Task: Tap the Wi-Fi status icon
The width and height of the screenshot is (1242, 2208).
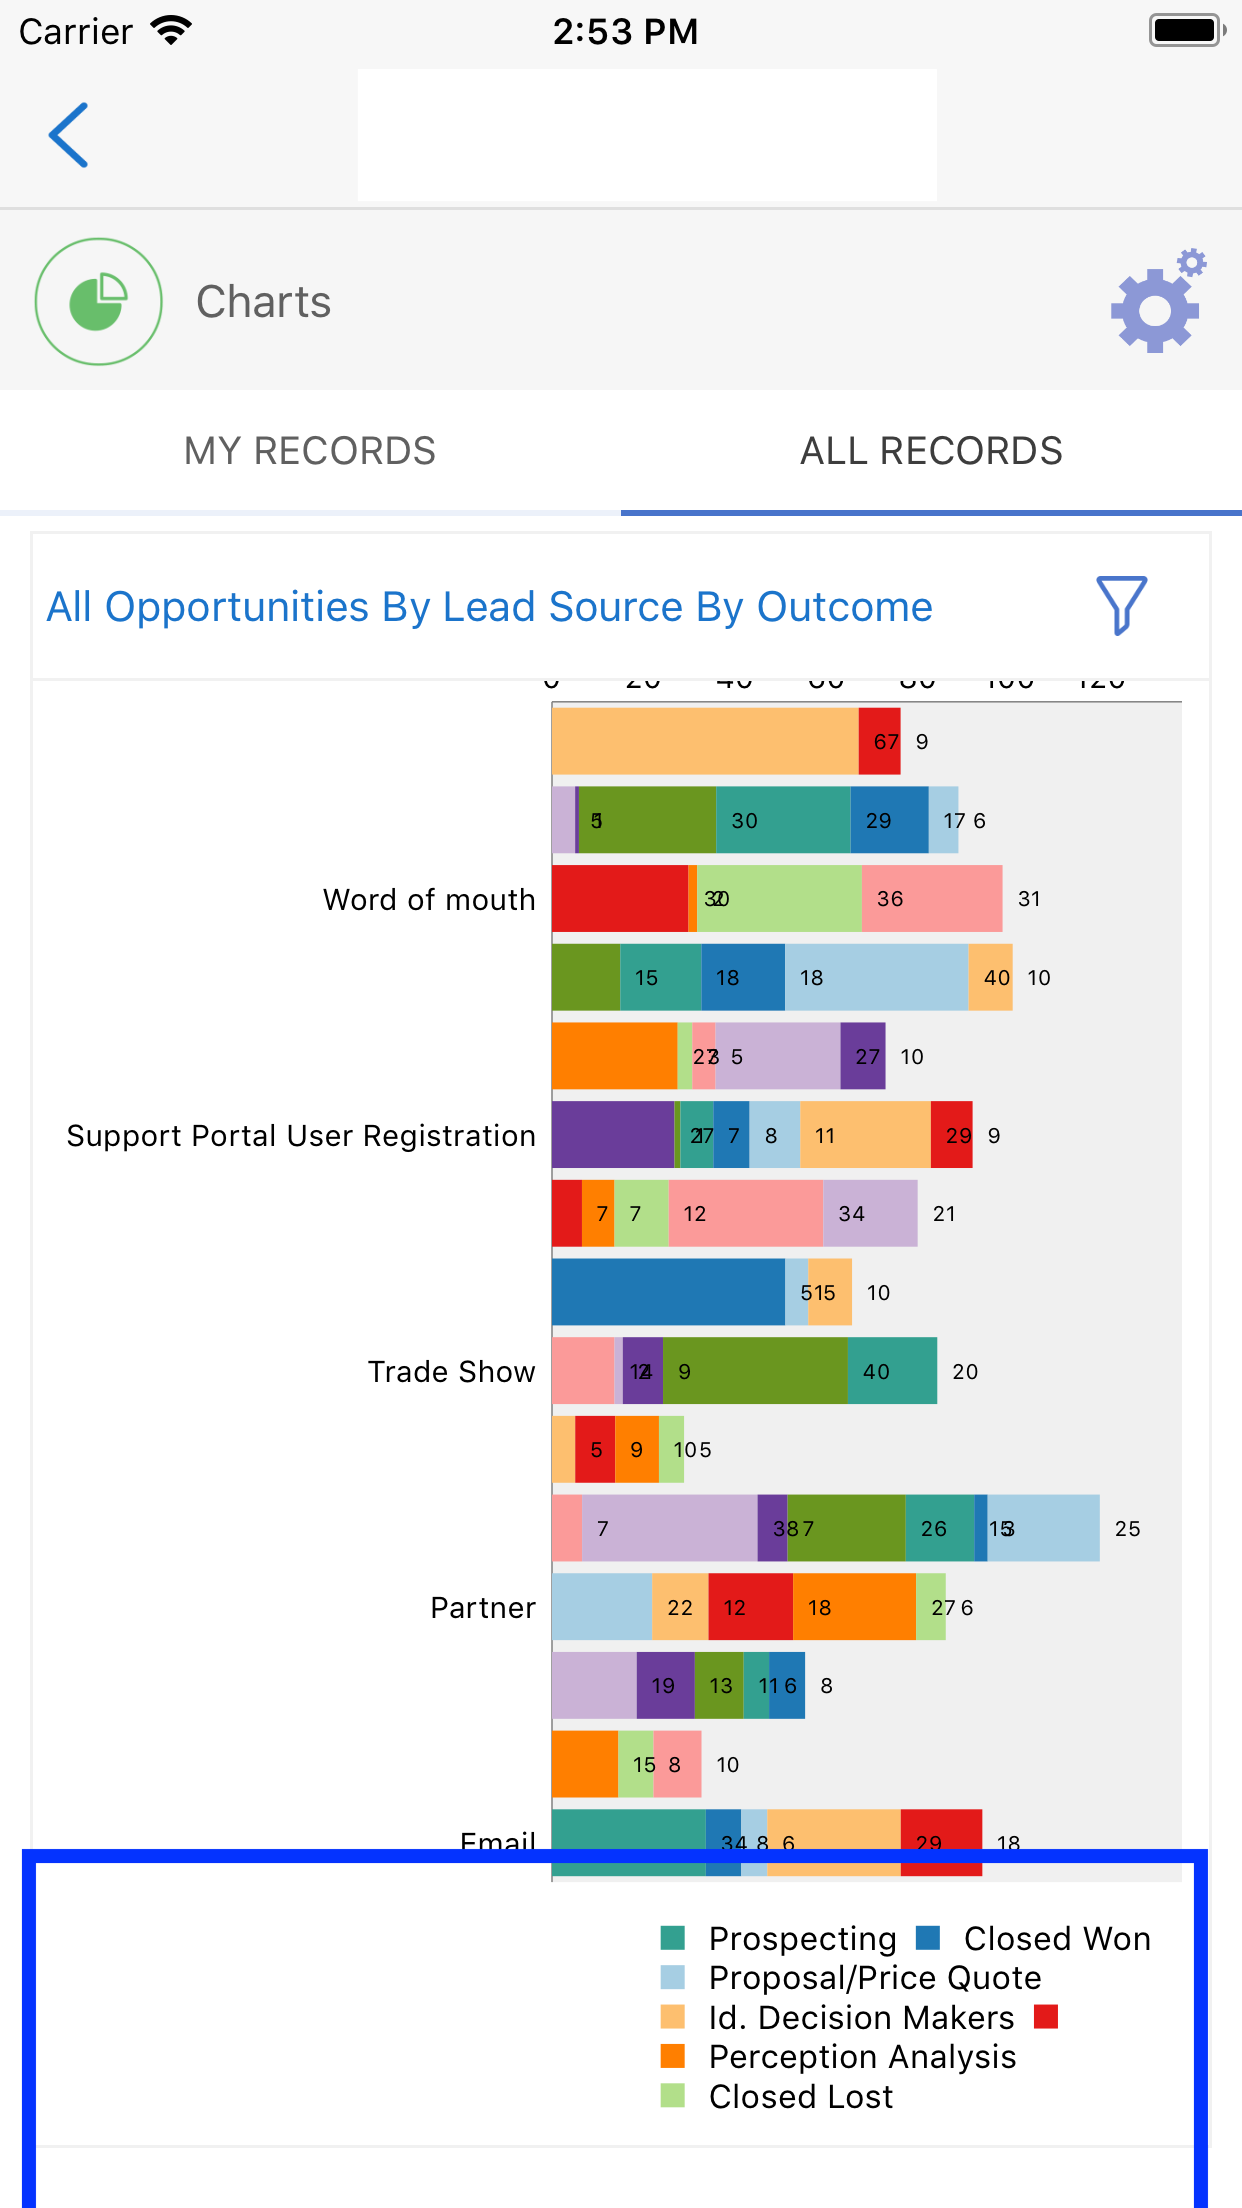Action: [172, 30]
